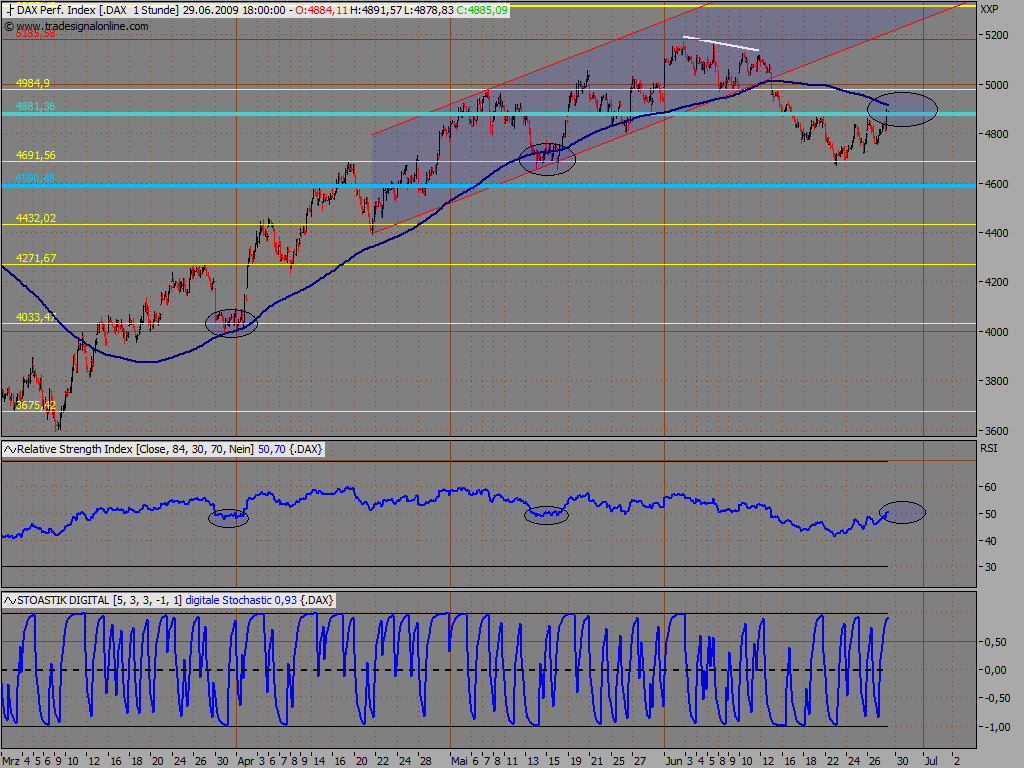Click the chart-type icon beside DAX Perf. Index title

coord(9,10)
